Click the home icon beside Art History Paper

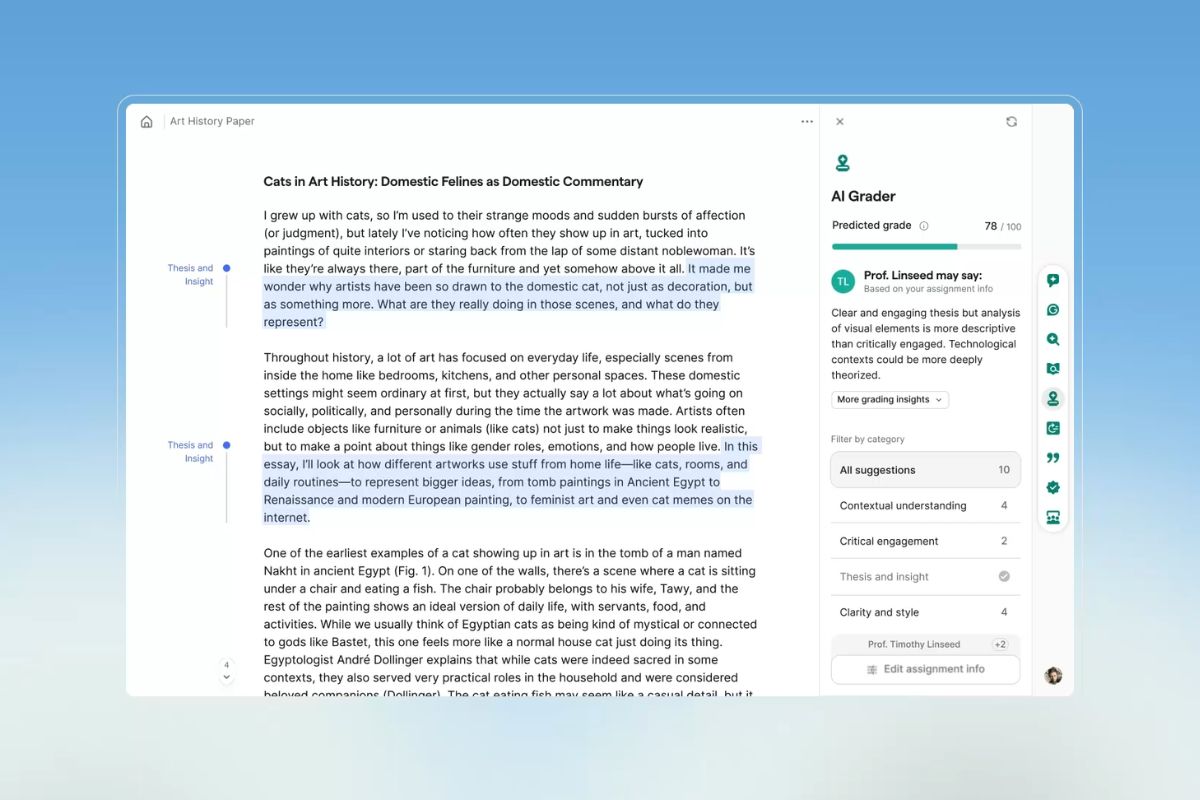(147, 122)
